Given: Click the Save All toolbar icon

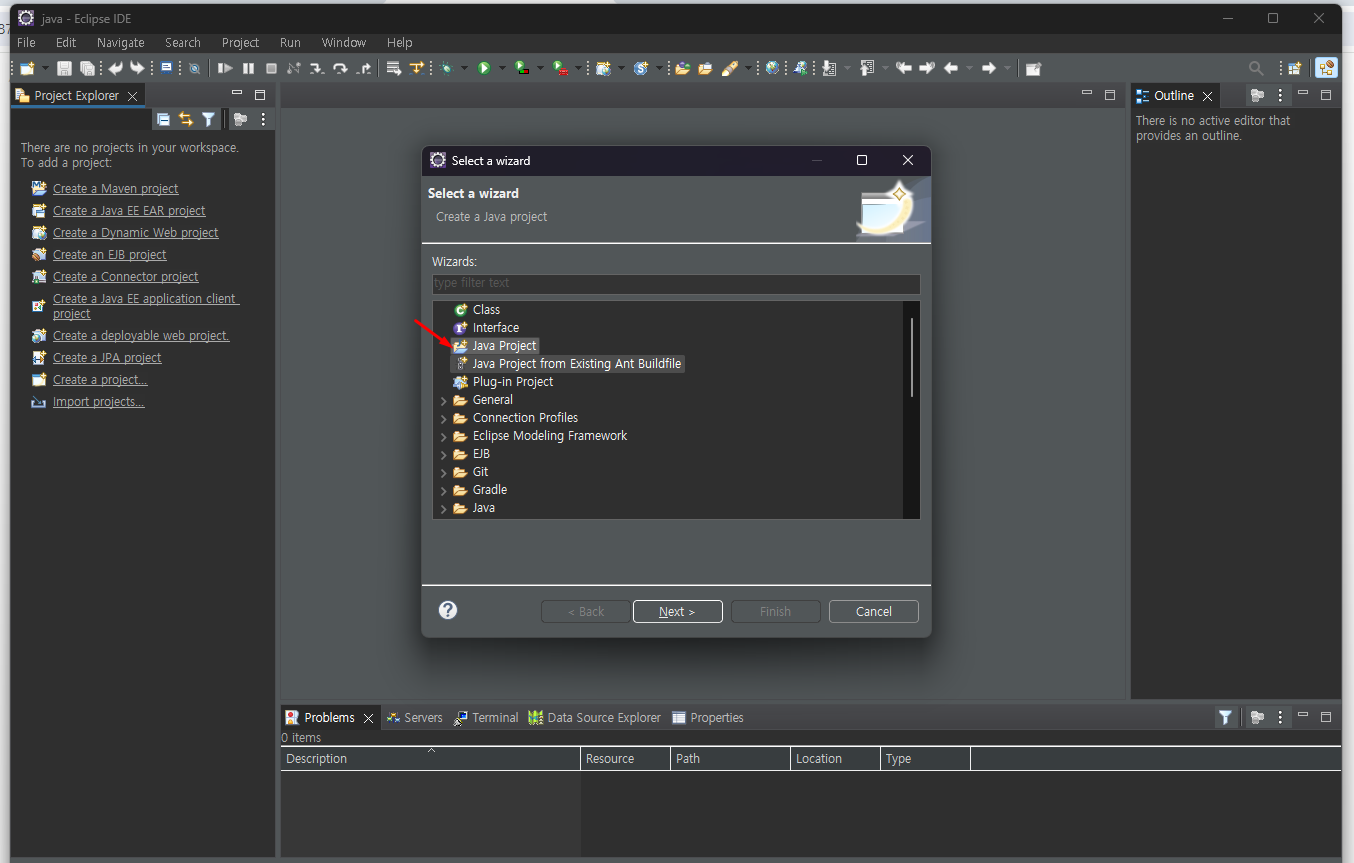Looking at the screenshot, I should click(87, 68).
